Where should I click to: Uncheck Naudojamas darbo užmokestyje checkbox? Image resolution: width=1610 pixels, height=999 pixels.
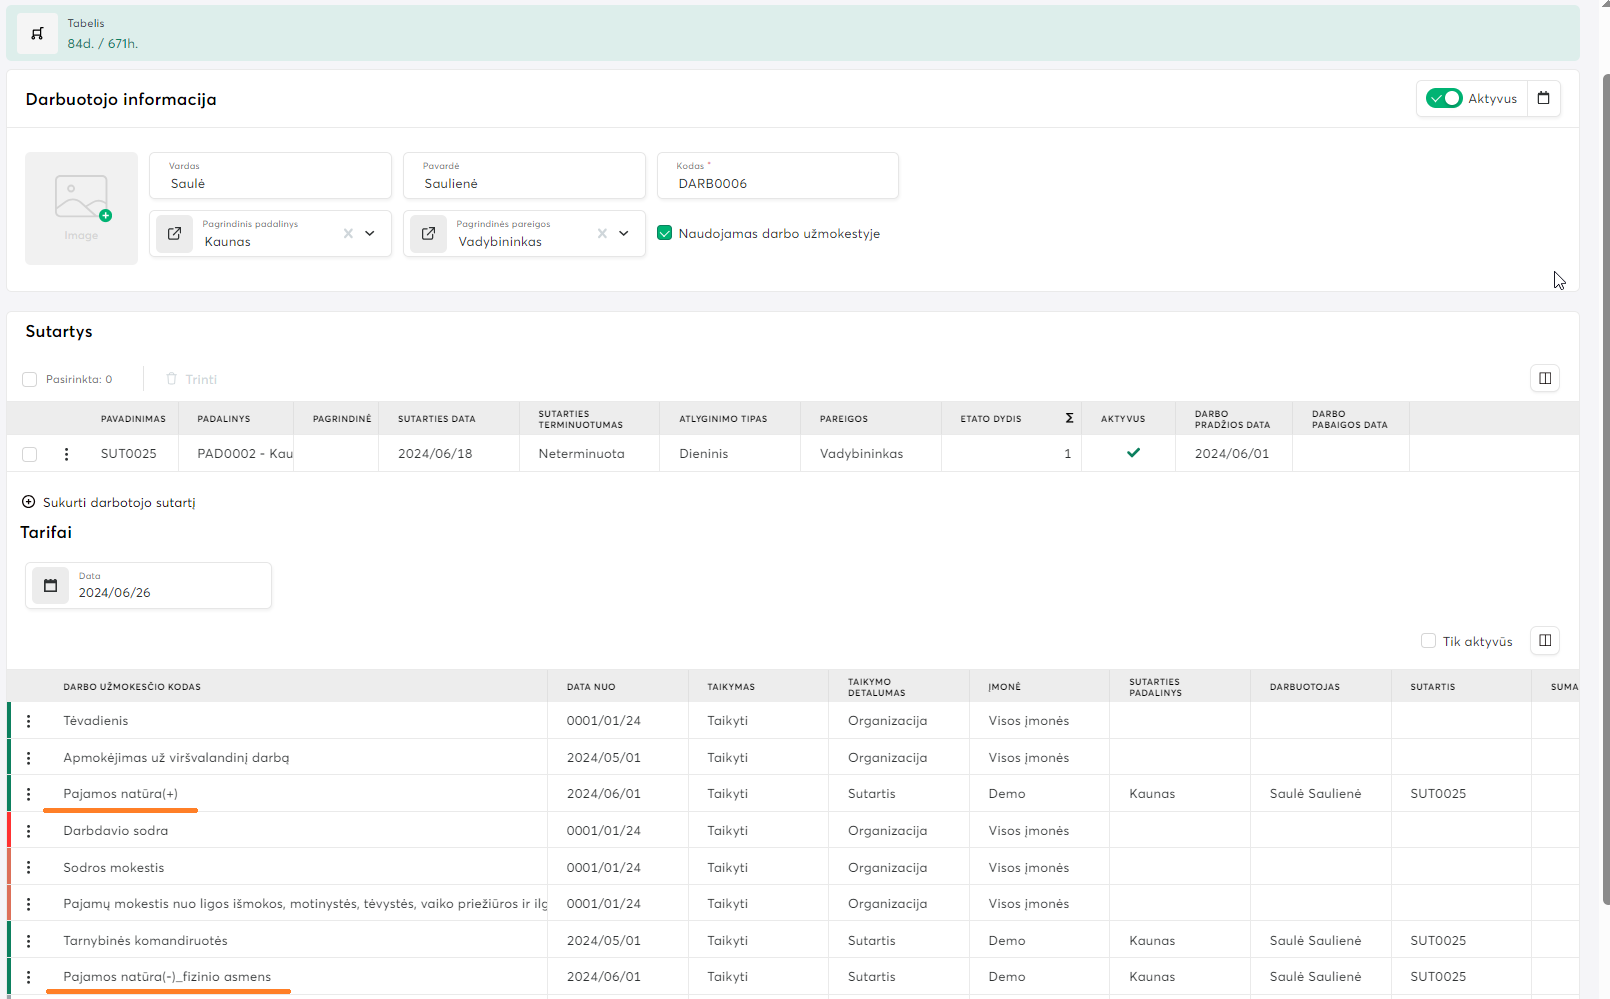tap(664, 234)
